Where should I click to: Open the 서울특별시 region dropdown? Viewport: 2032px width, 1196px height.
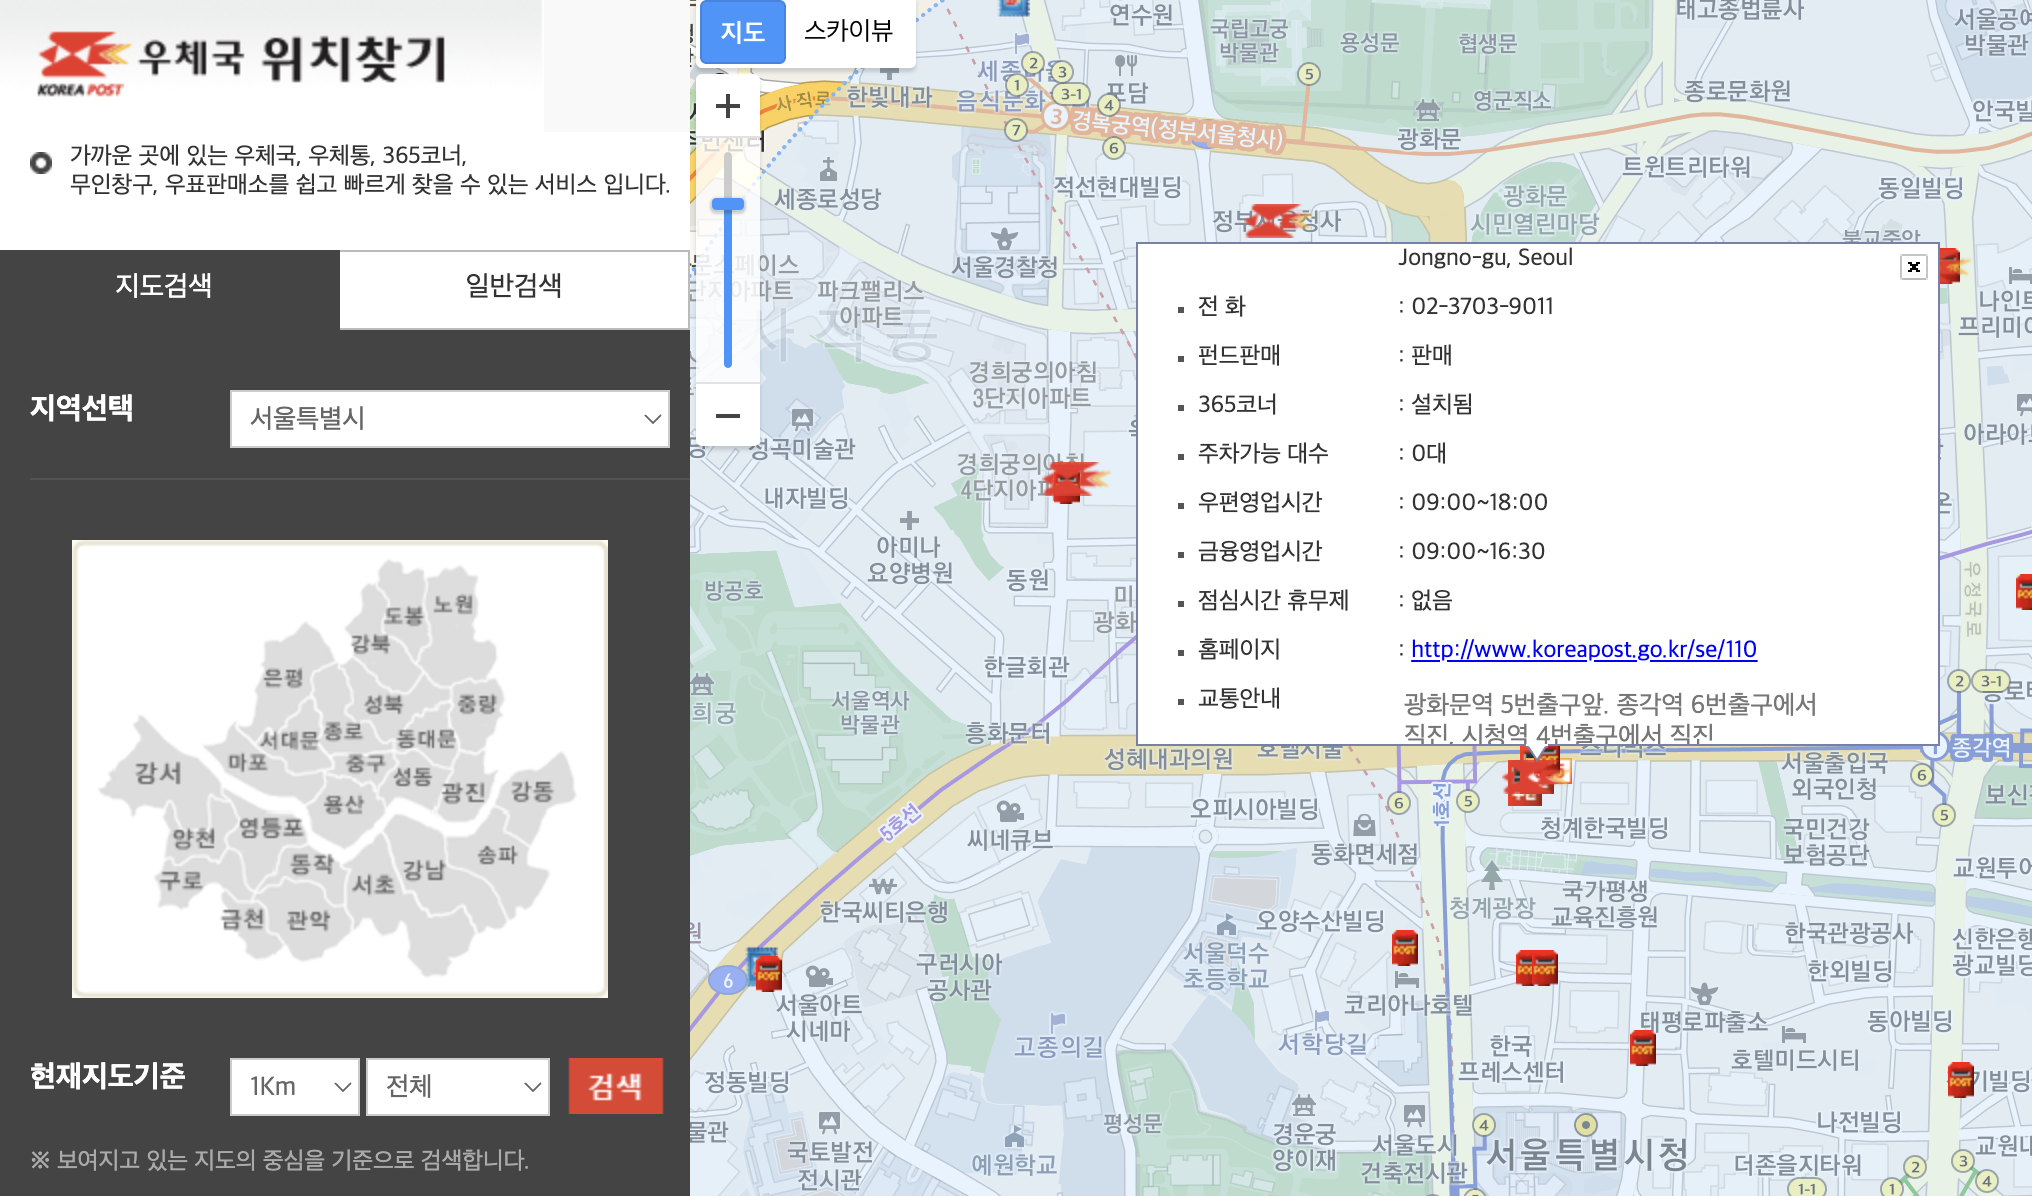tap(450, 419)
